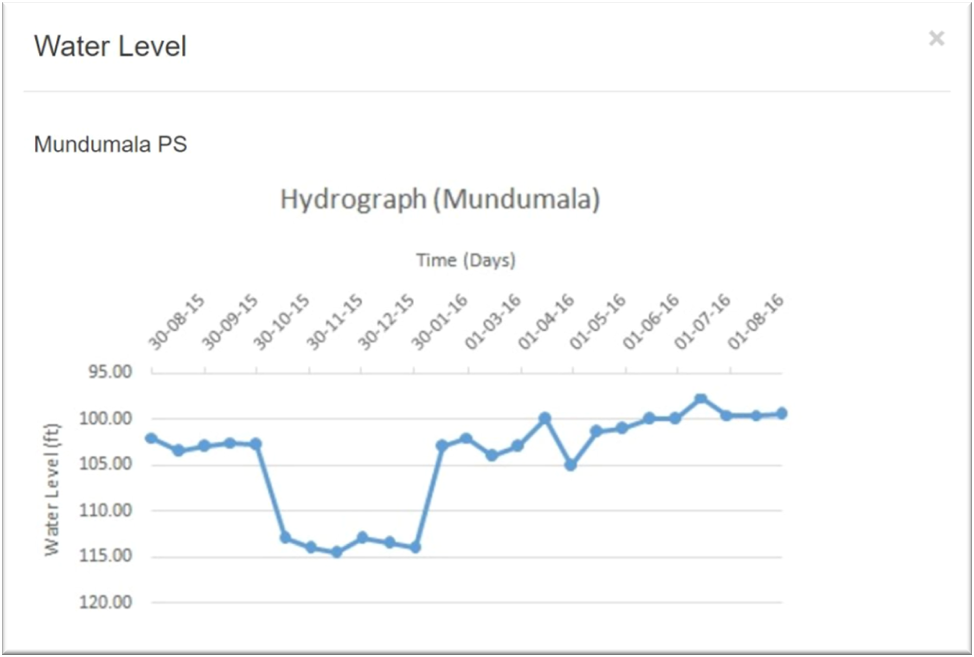Select the lowest data point near 30-11-15
This screenshot has width=974, height=657.
(336, 550)
